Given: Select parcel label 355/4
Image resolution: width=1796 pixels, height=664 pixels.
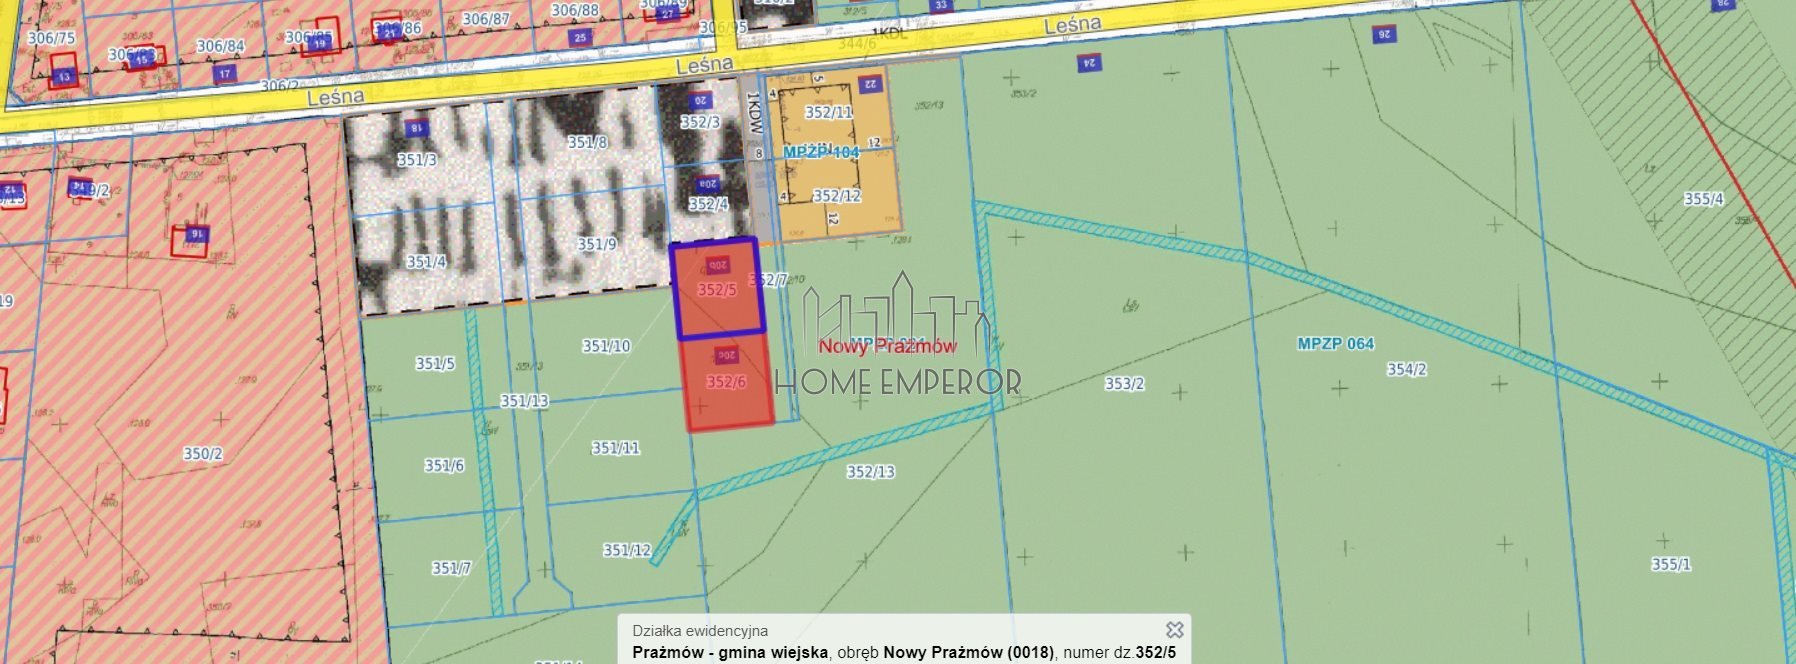Looking at the screenshot, I should point(1704,198).
